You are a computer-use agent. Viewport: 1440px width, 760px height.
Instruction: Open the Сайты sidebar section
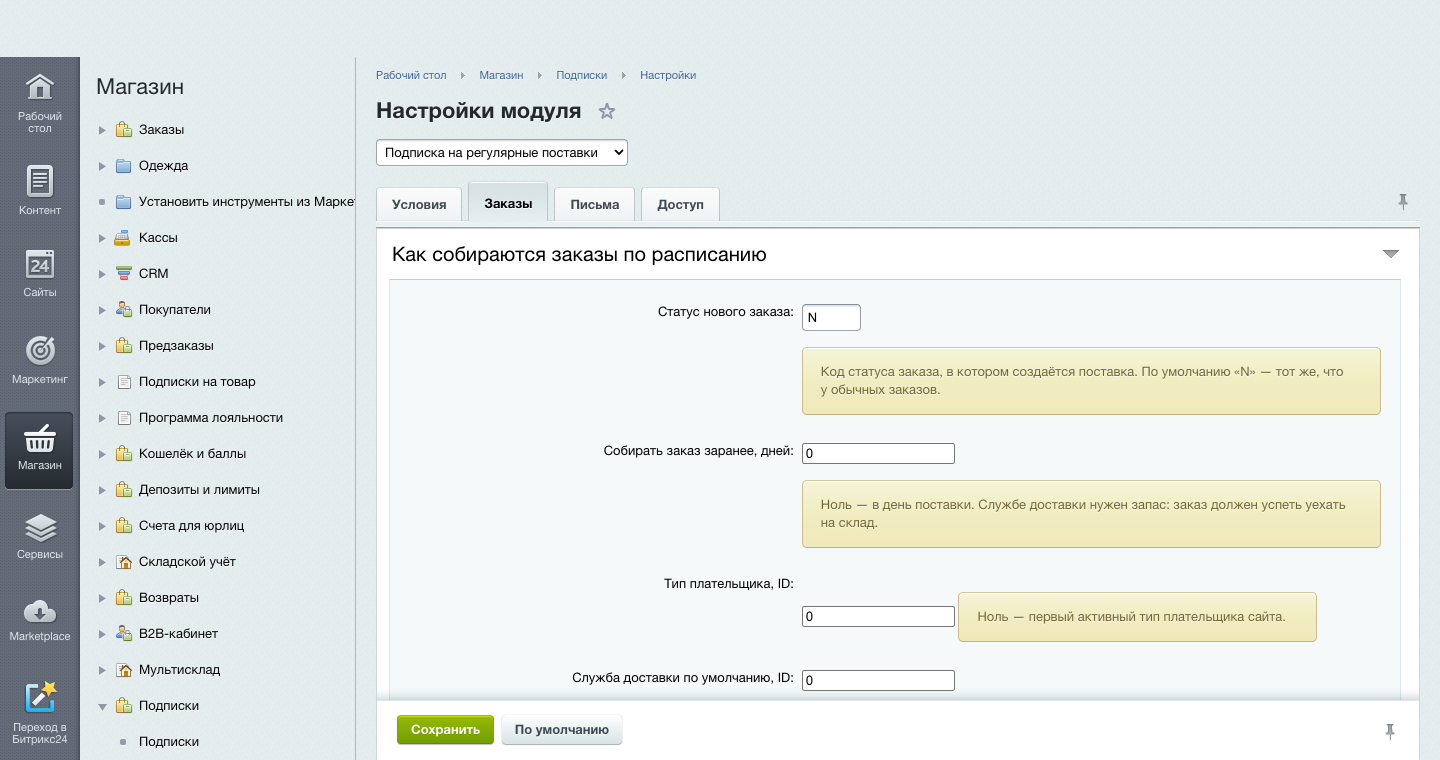coord(39,272)
